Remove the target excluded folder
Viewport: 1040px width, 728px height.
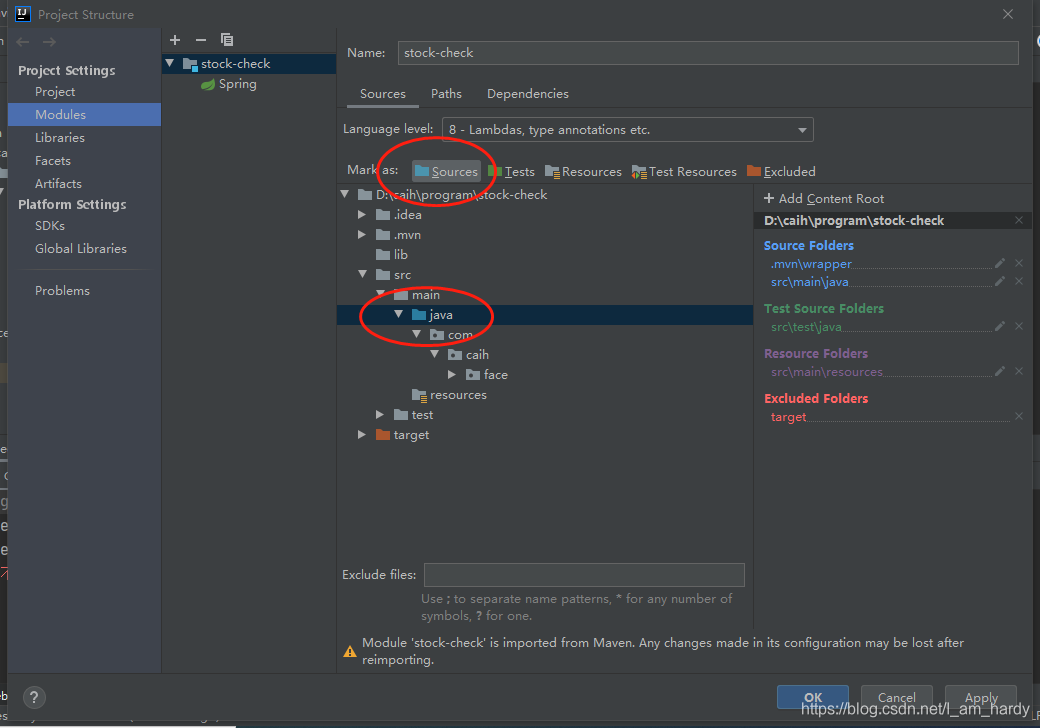point(1018,417)
